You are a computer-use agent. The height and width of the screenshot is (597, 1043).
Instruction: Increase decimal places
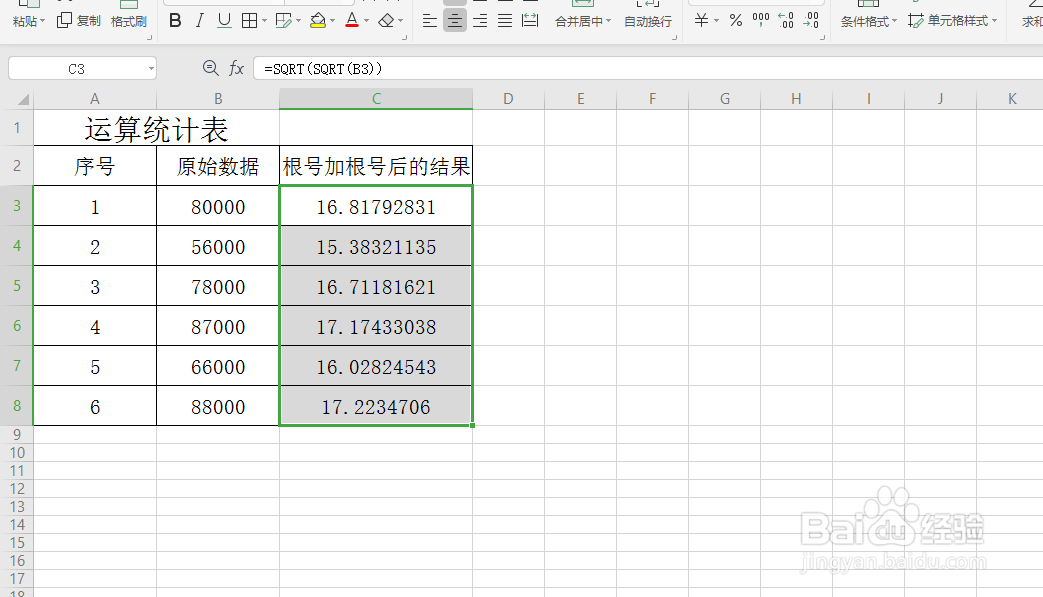tap(786, 21)
